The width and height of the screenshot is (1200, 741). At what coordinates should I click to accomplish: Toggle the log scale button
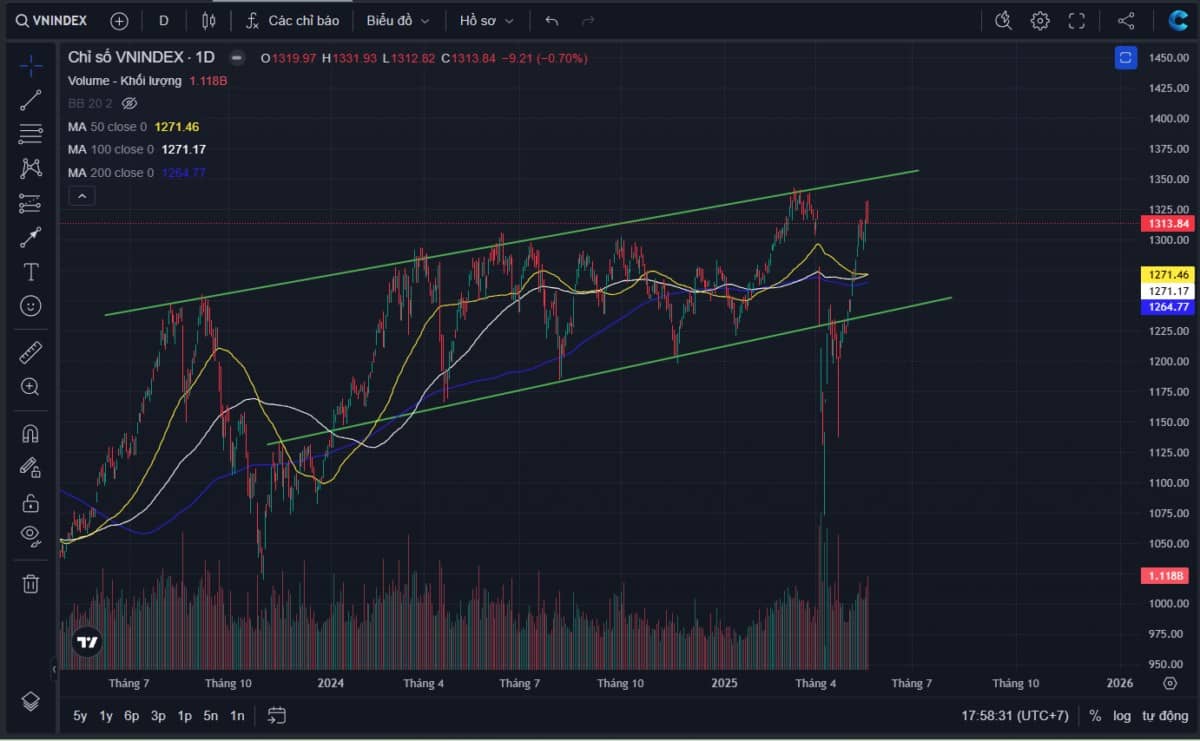coord(1122,716)
